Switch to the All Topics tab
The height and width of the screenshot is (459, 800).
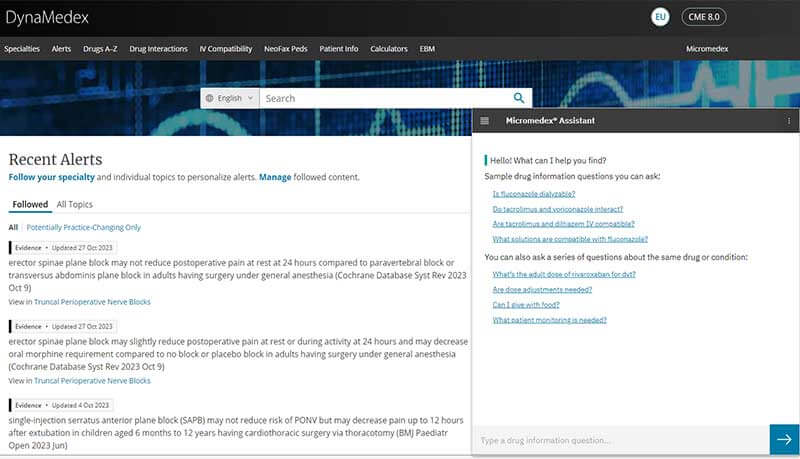click(74, 204)
